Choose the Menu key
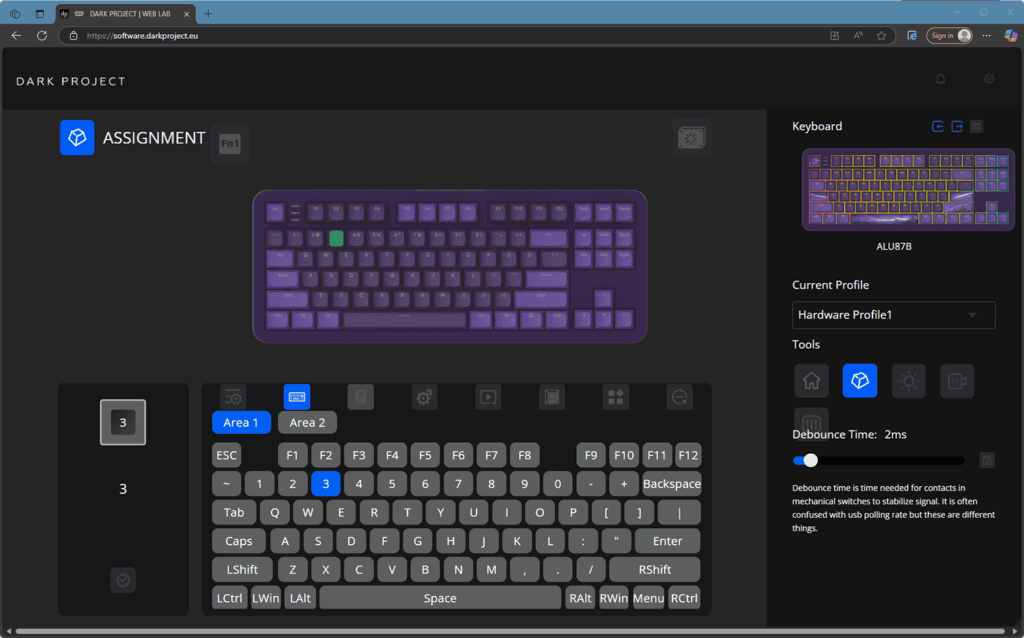1024x638 pixels. pos(648,598)
